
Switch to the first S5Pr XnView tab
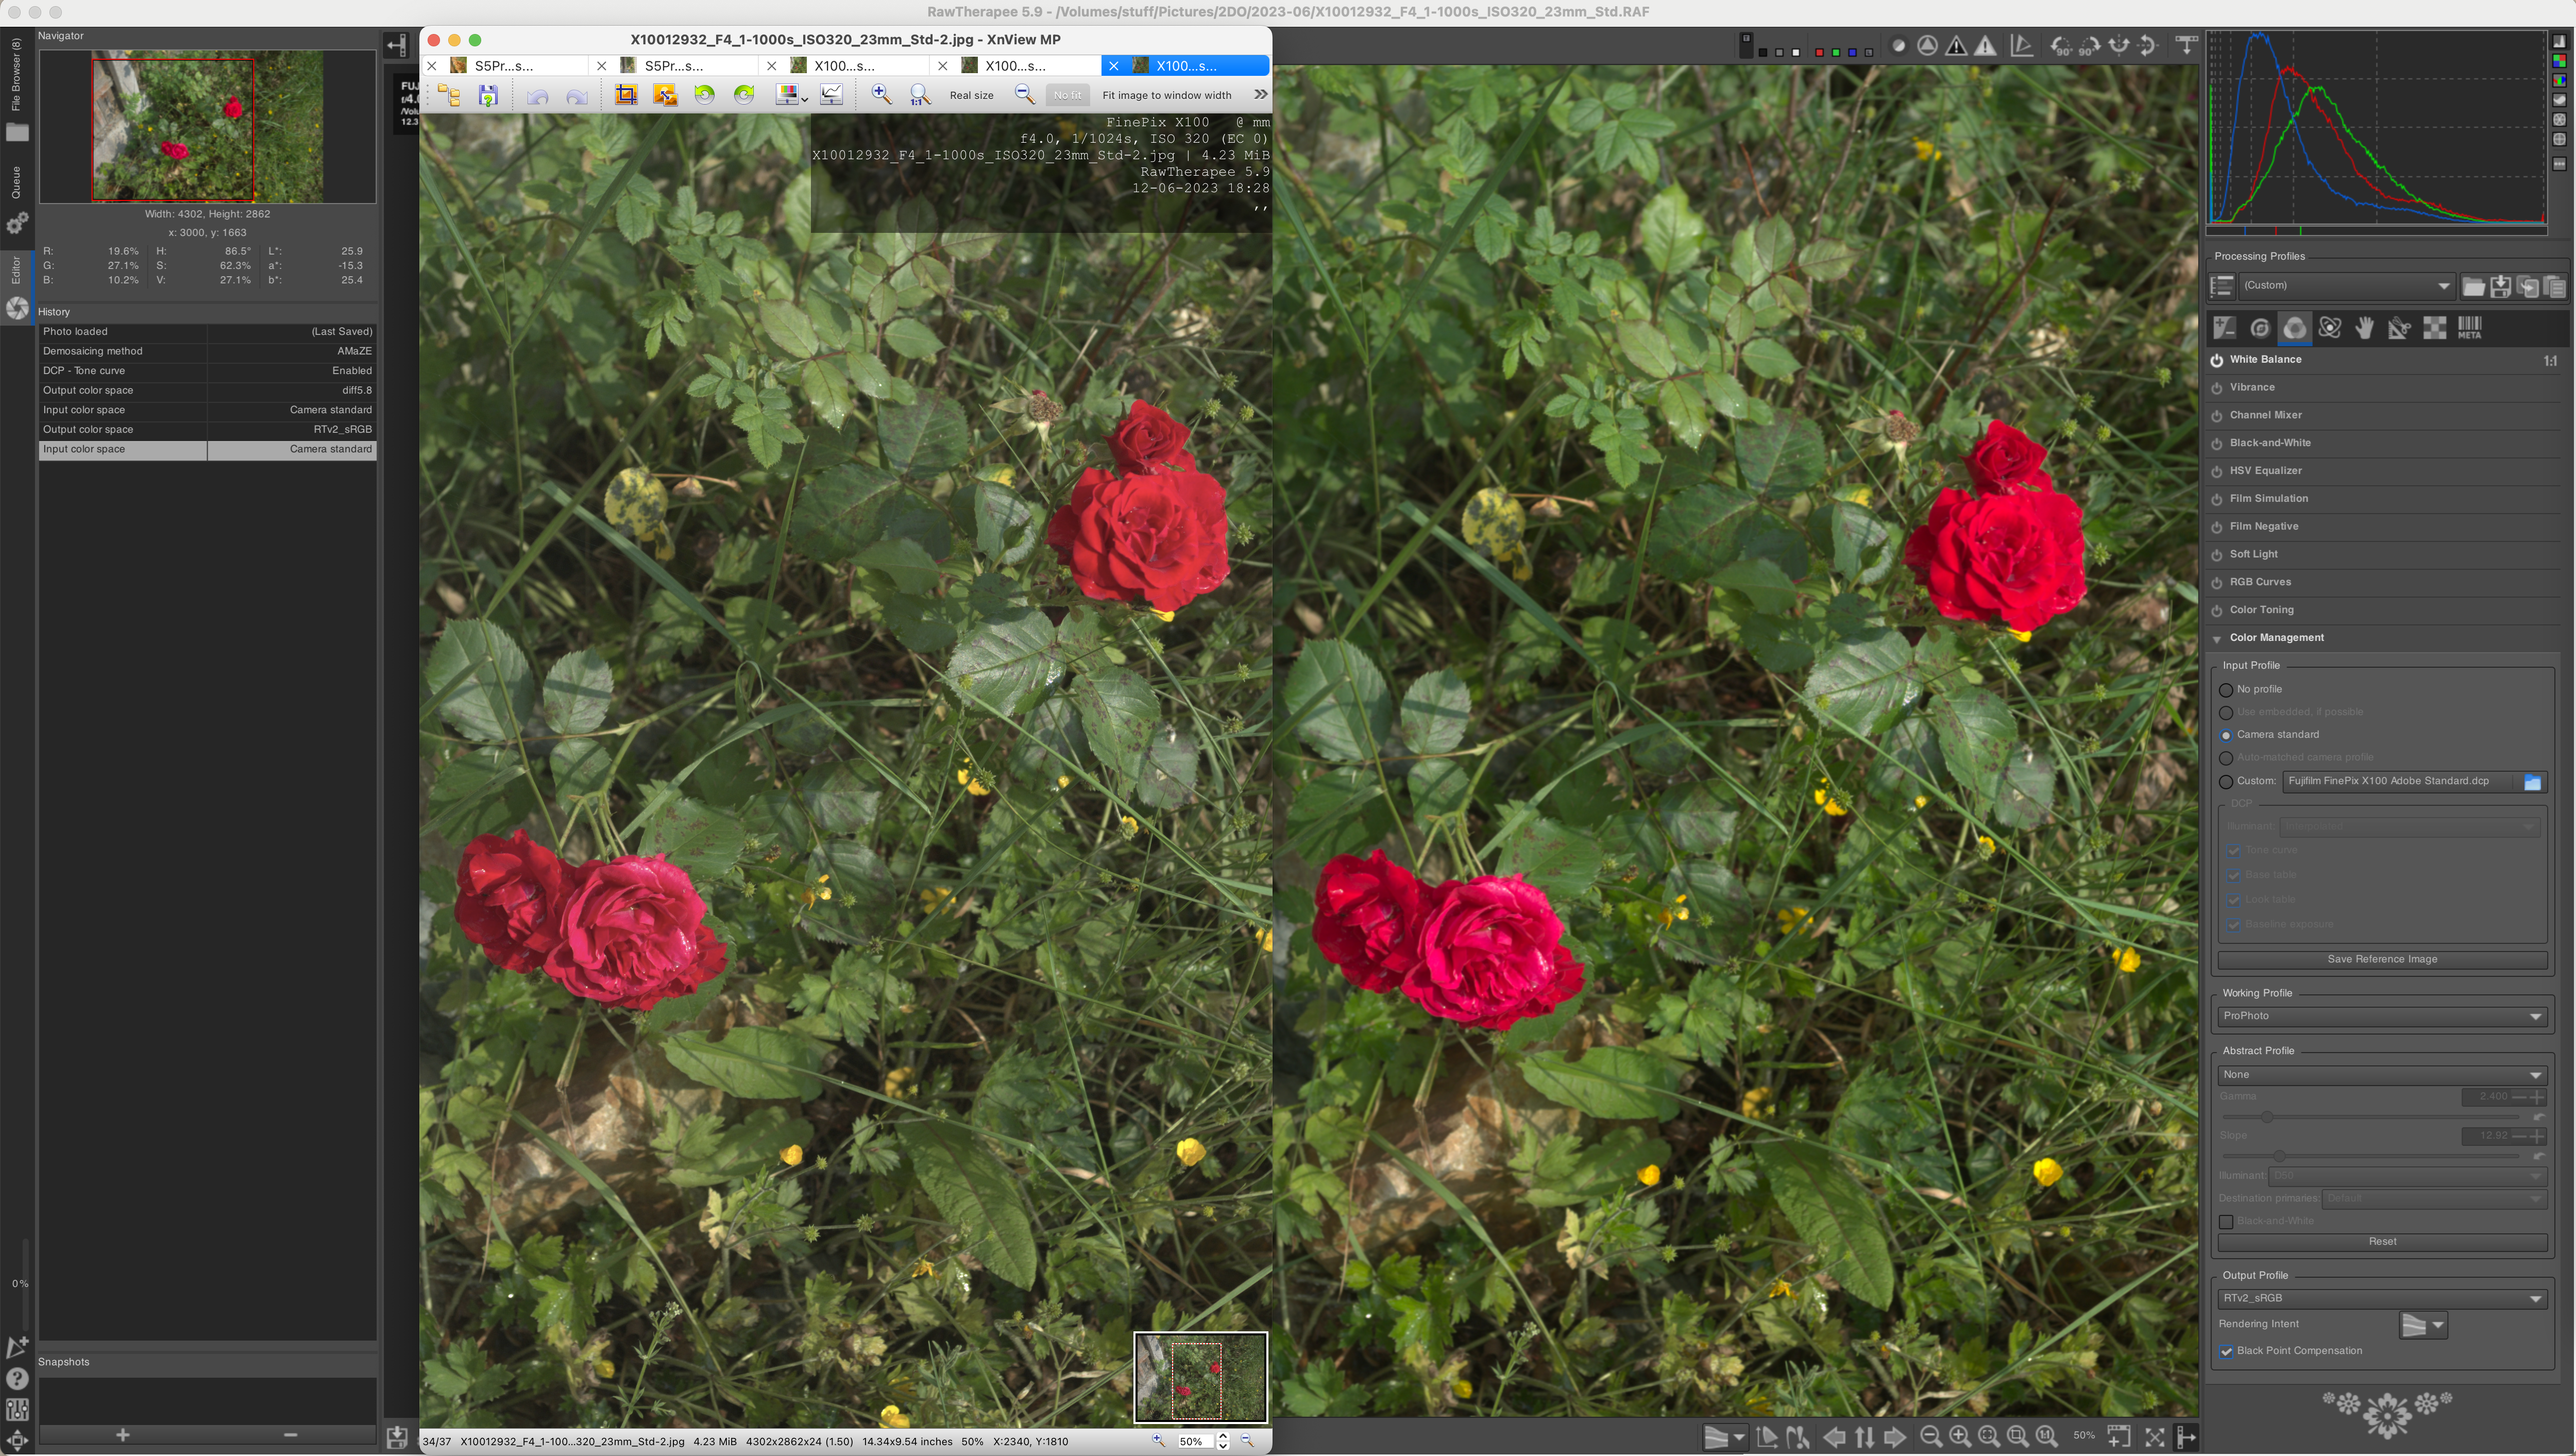pyautogui.click(x=504, y=66)
